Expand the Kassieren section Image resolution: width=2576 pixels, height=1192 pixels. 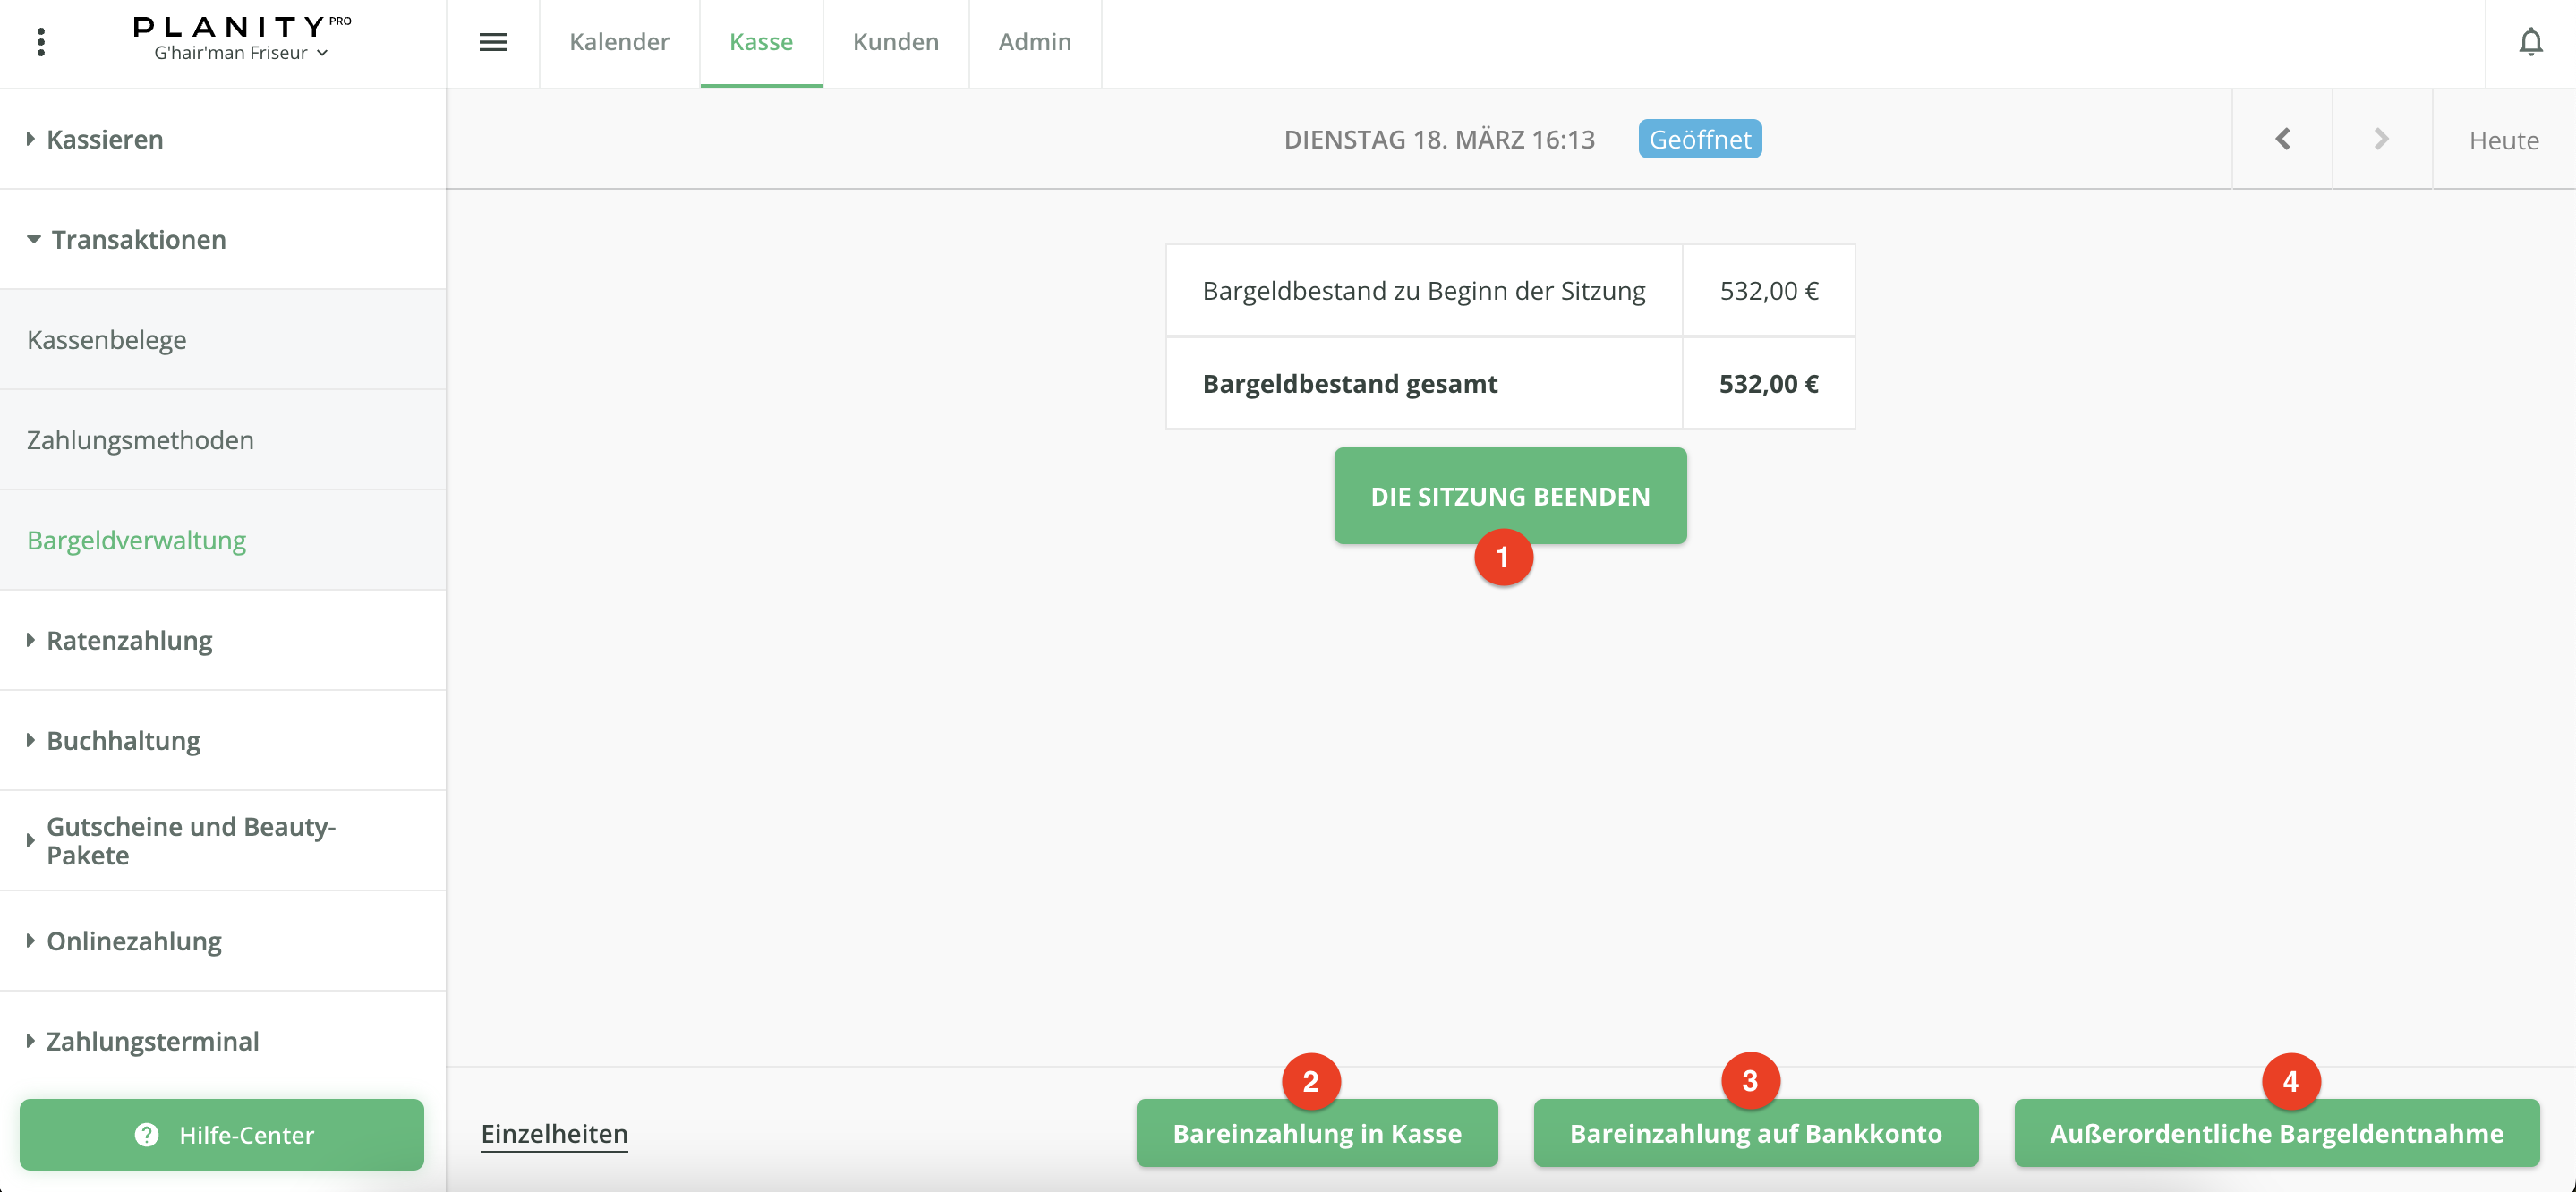[x=104, y=139]
